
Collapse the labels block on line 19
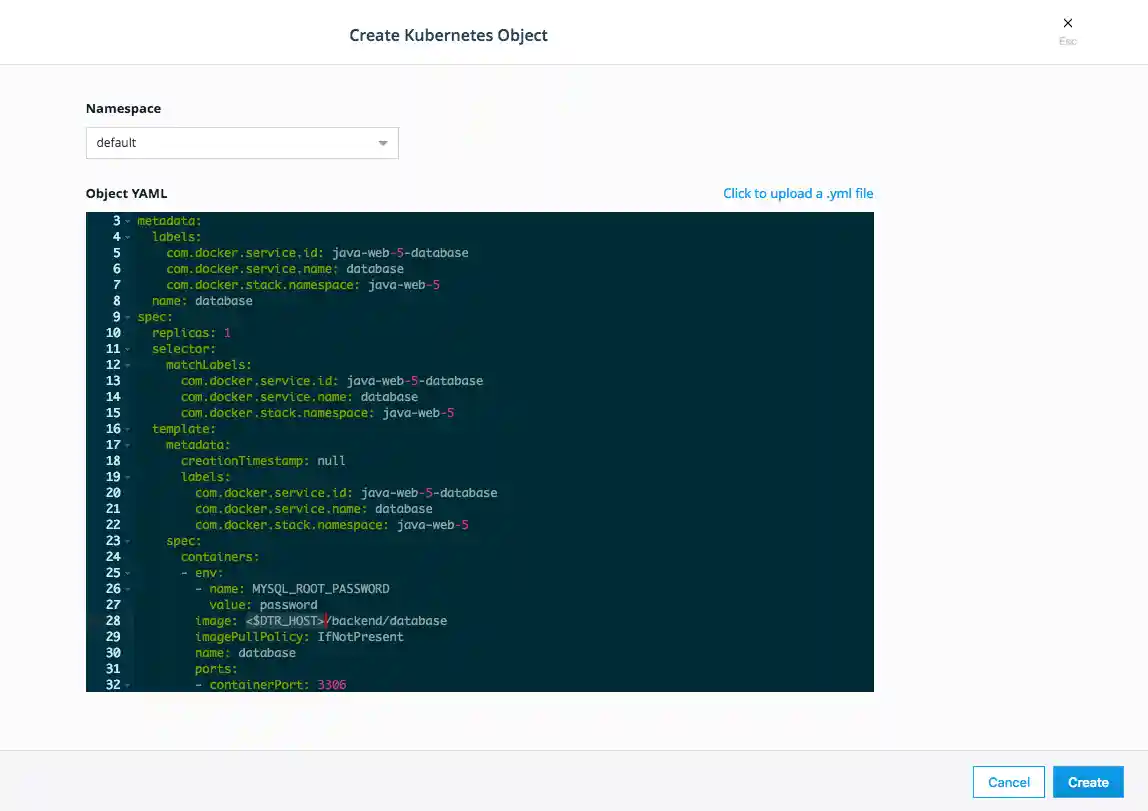(x=128, y=477)
